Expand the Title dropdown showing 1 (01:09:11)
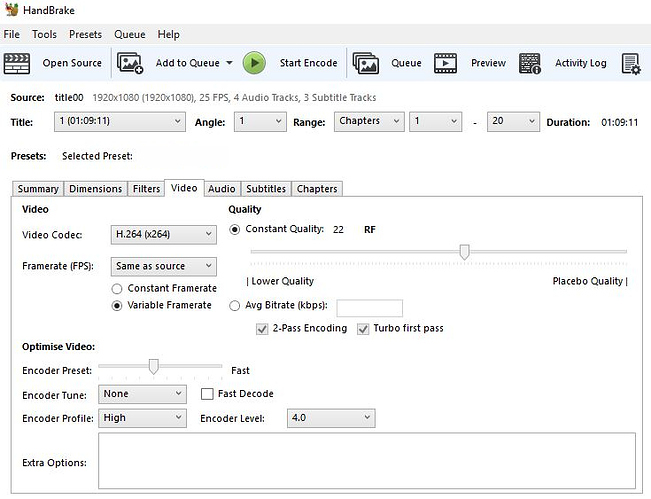The height and width of the screenshot is (499, 651). click(120, 122)
